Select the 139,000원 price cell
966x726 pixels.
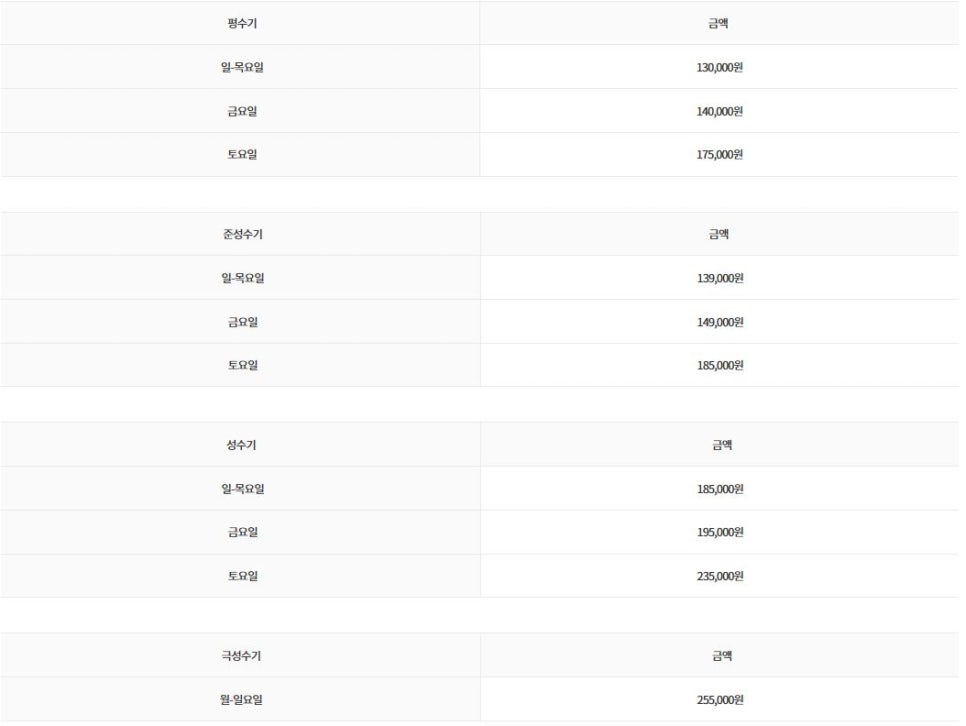[x=720, y=278]
